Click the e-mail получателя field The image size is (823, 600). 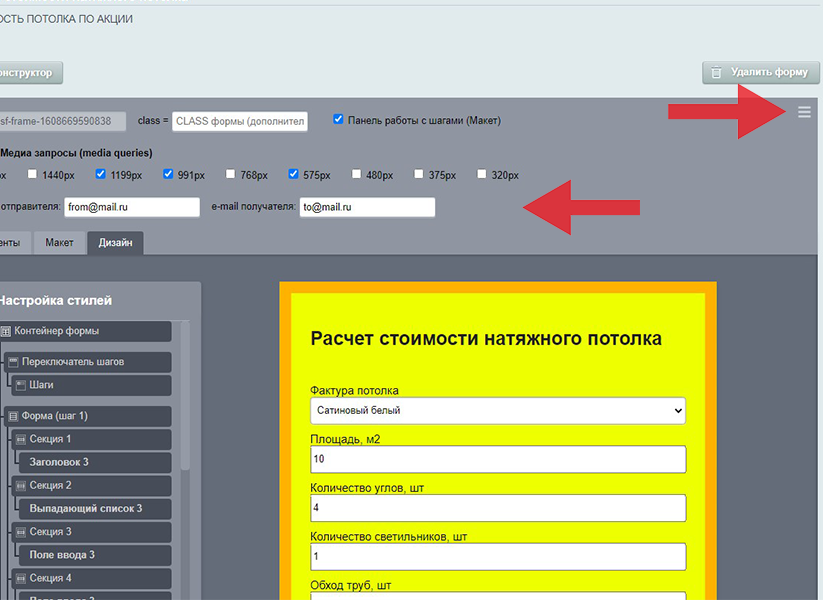point(367,207)
